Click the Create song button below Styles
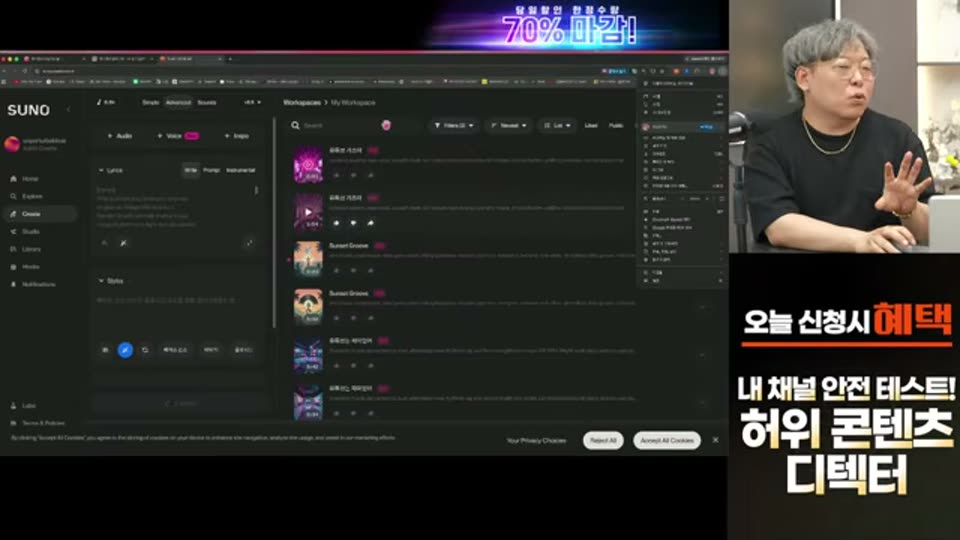This screenshot has height=540, width=960. pyautogui.click(x=181, y=403)
